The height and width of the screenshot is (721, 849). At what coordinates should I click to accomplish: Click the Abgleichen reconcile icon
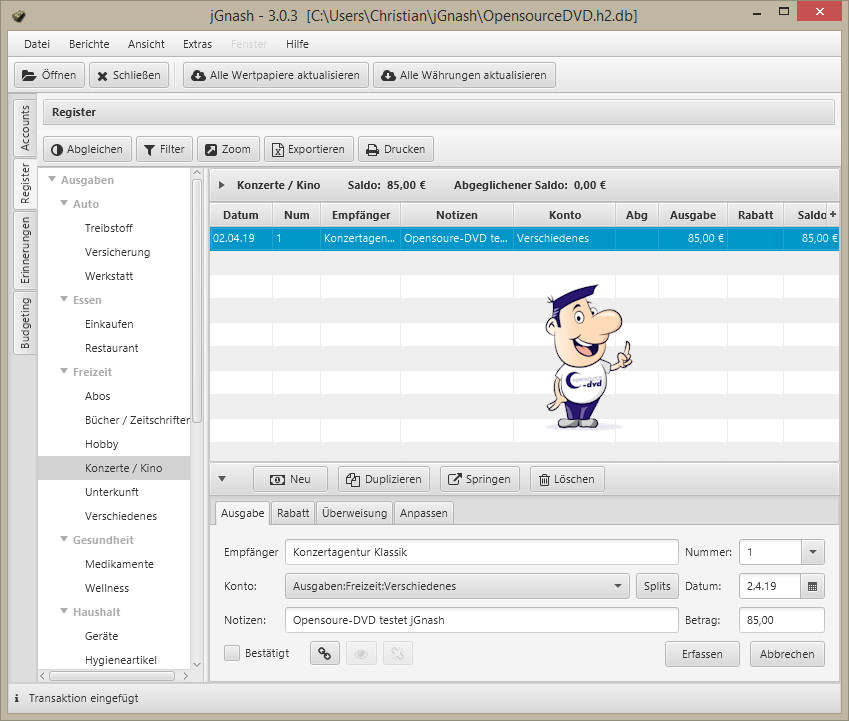tap(56, 149)
